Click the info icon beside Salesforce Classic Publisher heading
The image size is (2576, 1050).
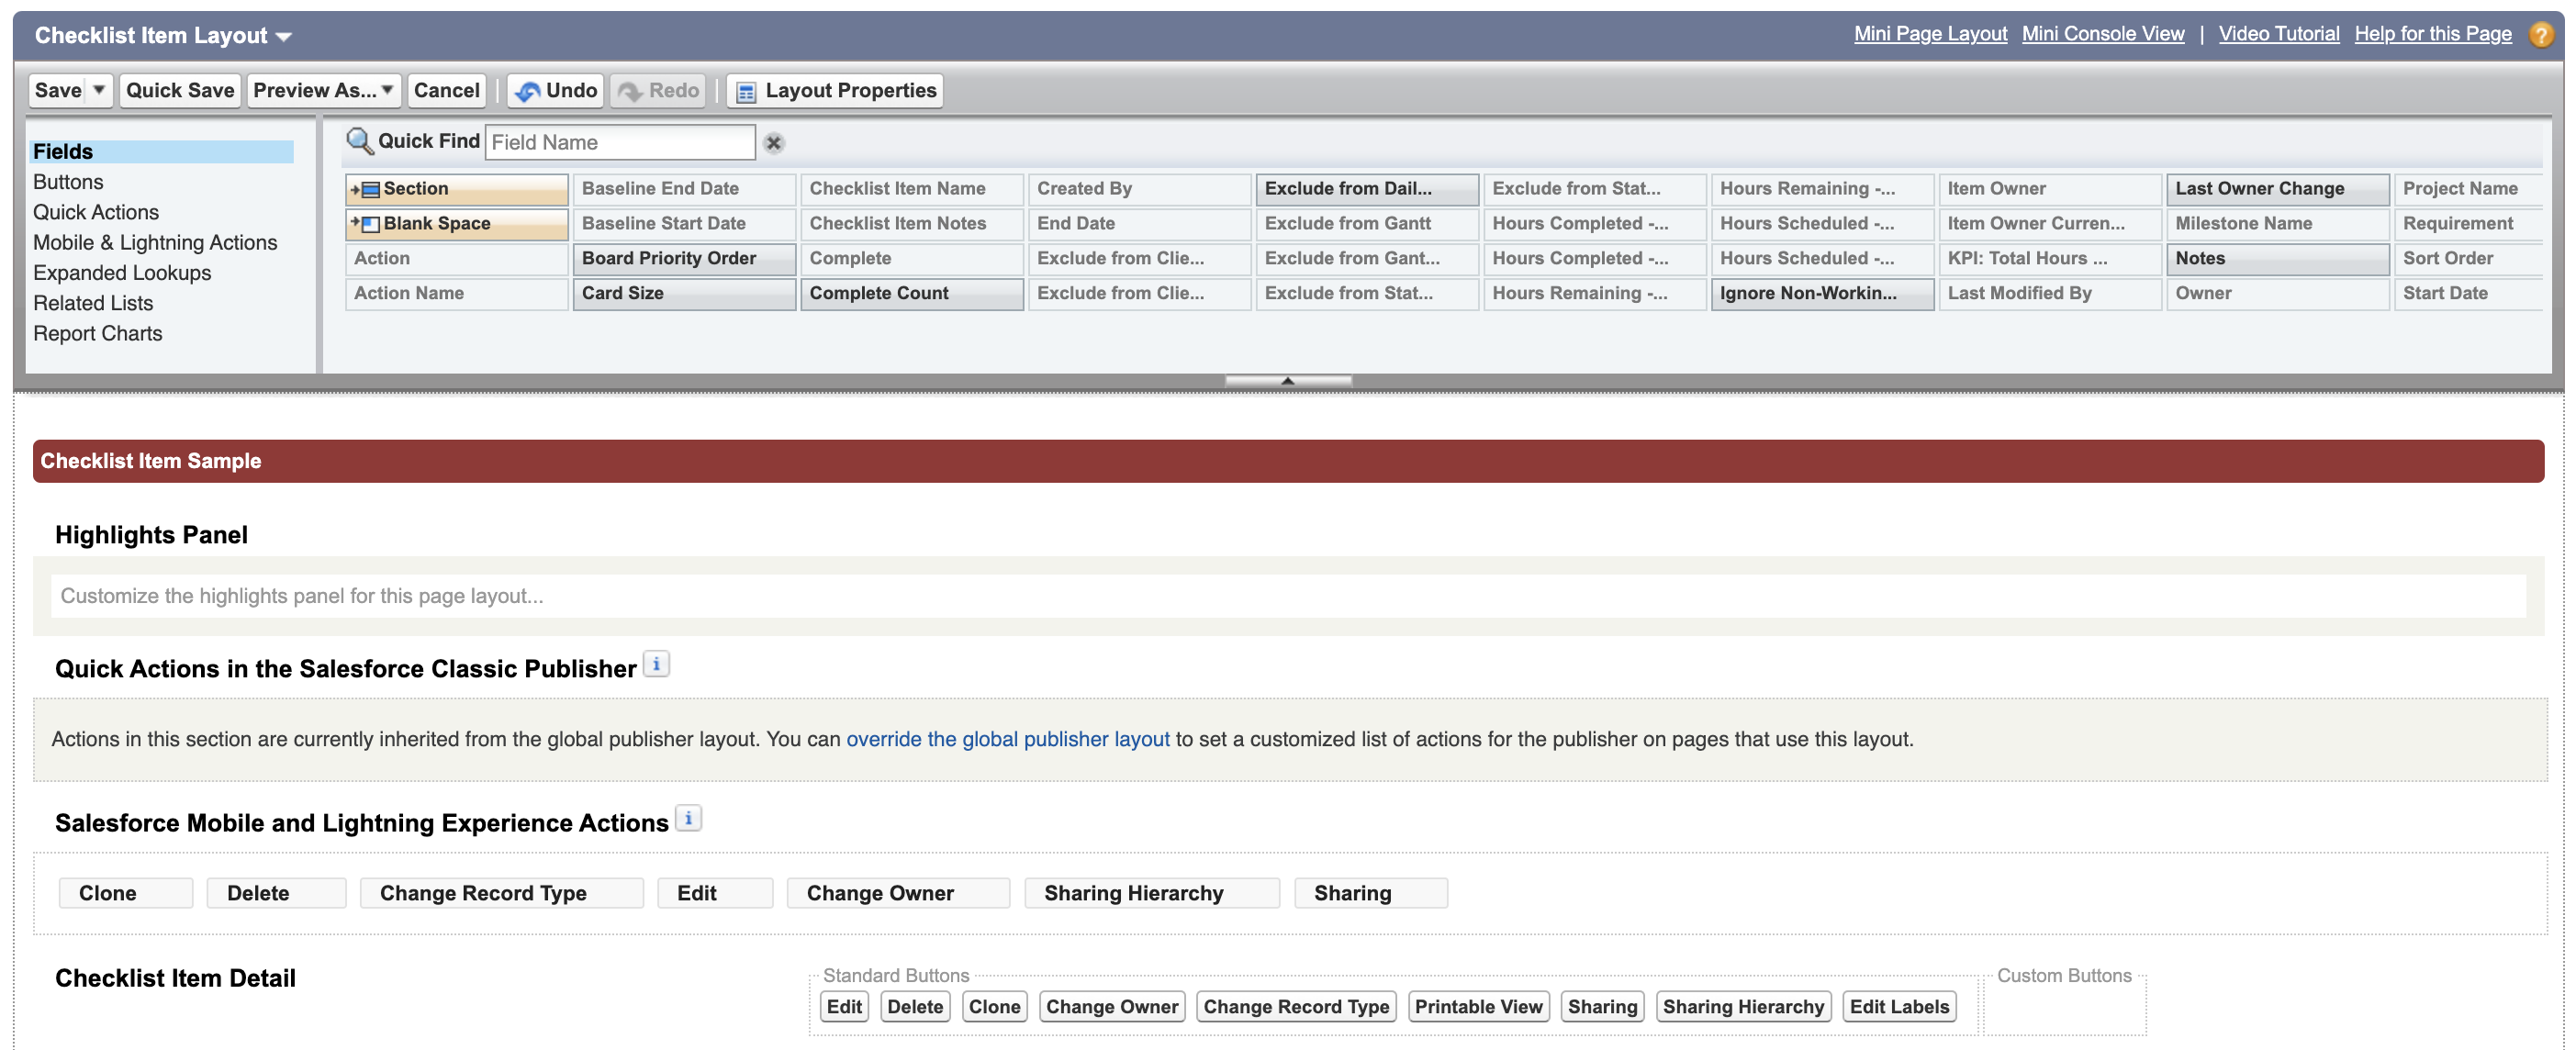click(658, 663)
